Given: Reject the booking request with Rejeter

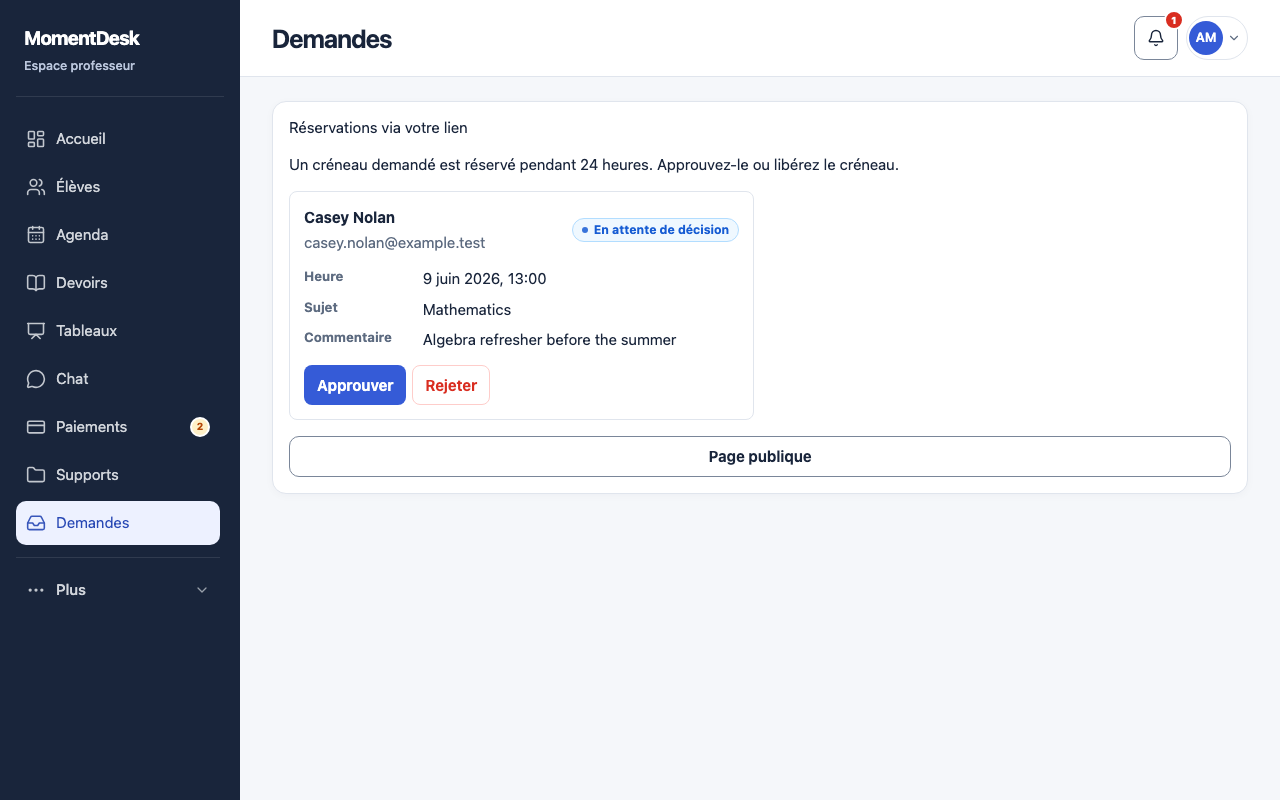Looking at the screenshot, I should [x=451, y=385].
